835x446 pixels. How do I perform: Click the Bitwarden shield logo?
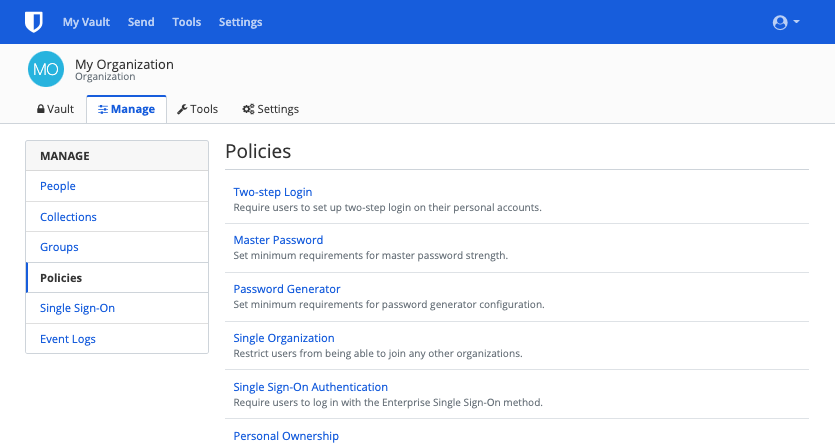[x=34, y=22]
